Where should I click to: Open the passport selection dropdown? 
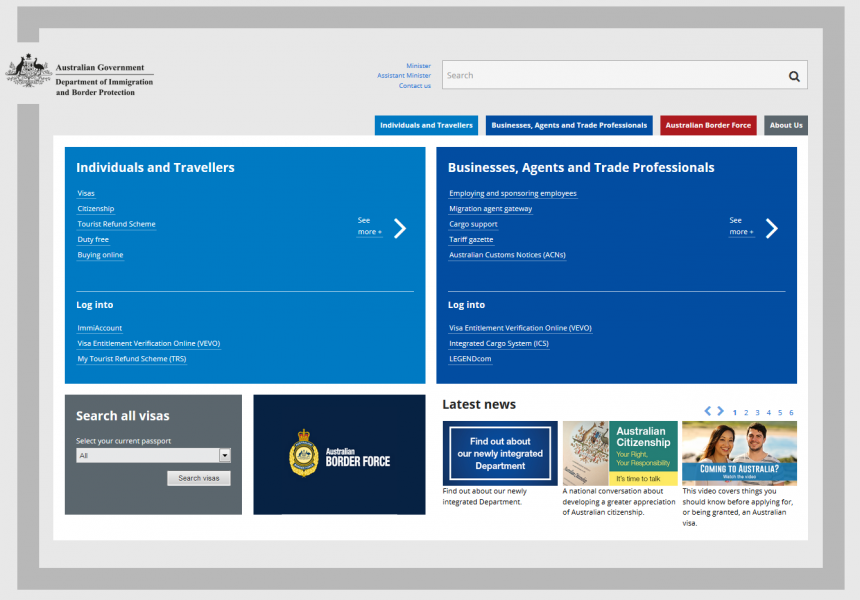[x=225, y=455]
